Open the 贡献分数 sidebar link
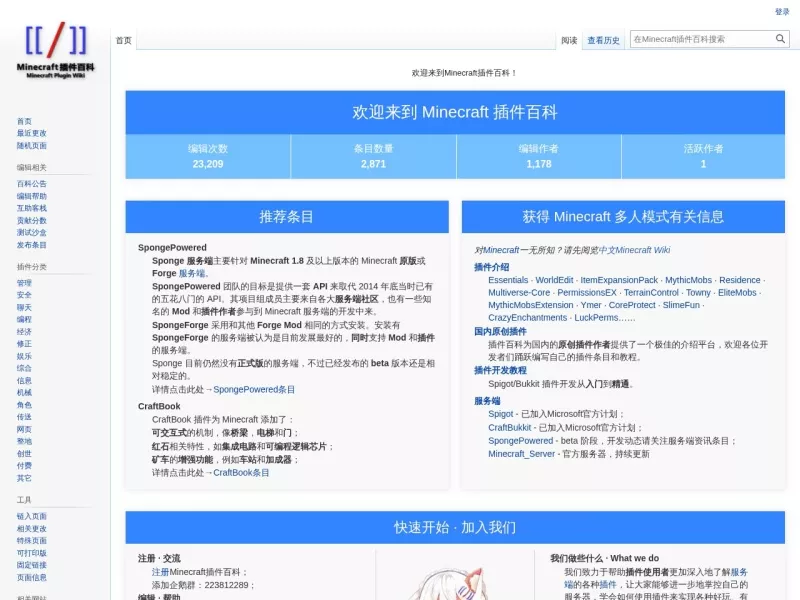Viewport: 800px width, 600px height. click(32, 220)
